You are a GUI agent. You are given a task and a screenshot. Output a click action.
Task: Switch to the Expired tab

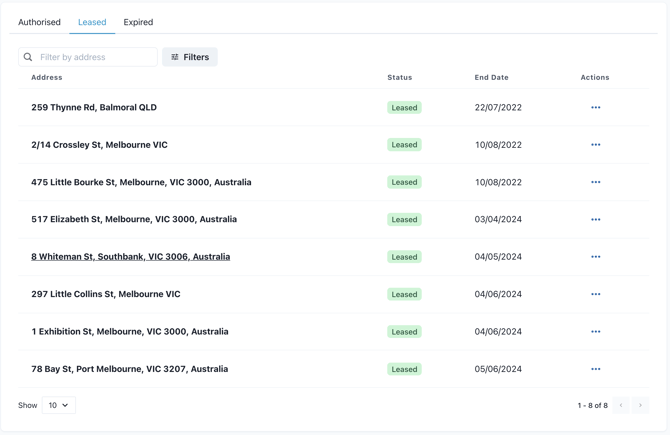138,22
